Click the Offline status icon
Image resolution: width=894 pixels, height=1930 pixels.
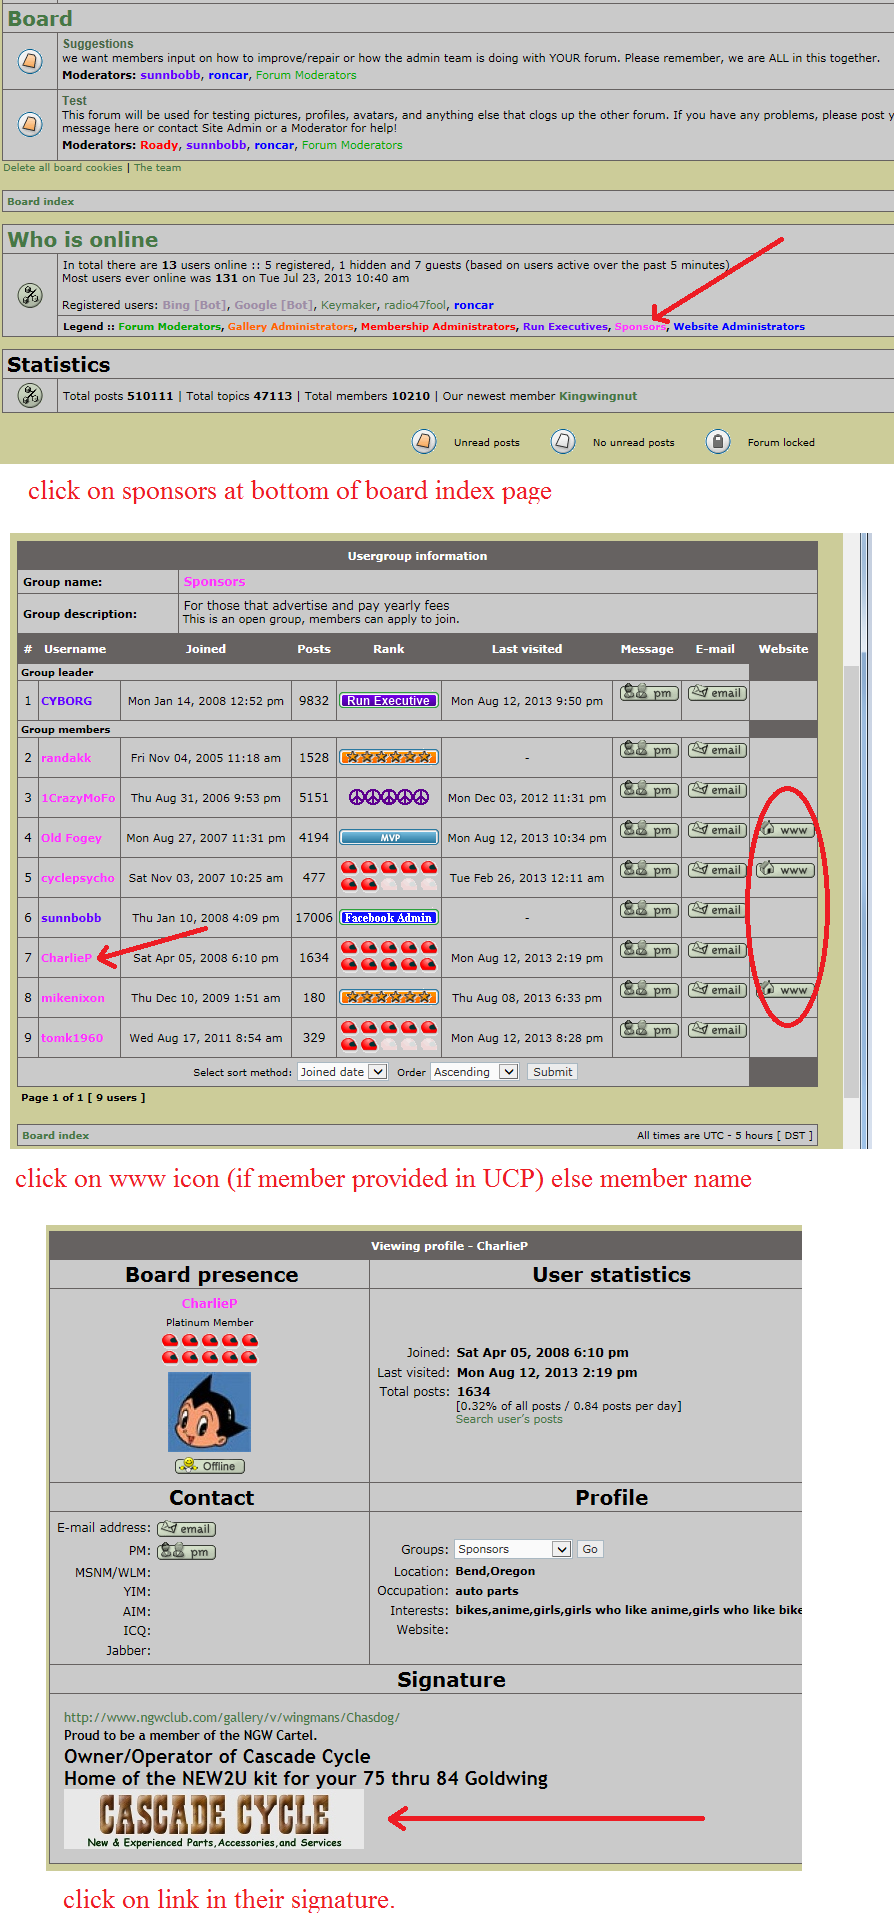click(210, 1466)
